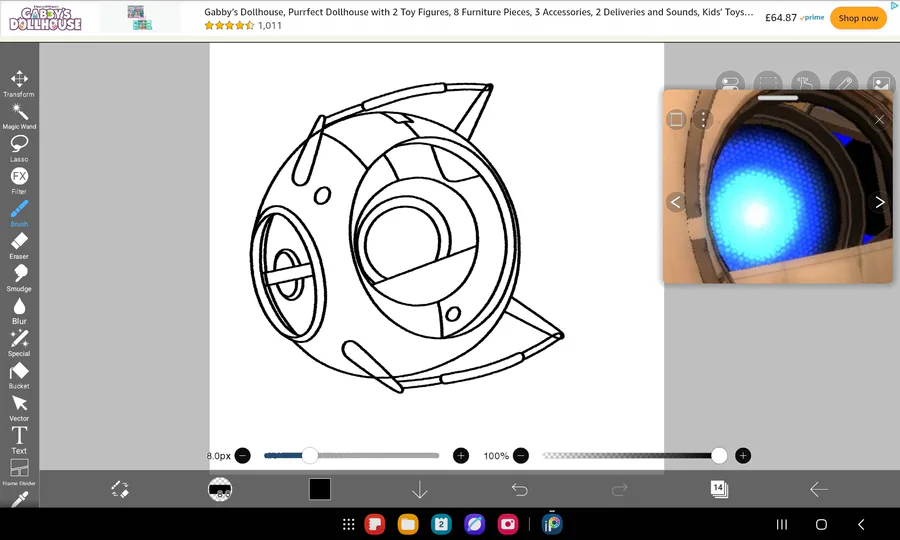Switch between brush and eraser
Image resolution: width=900 pixels, height=540 pixels.
120,489
